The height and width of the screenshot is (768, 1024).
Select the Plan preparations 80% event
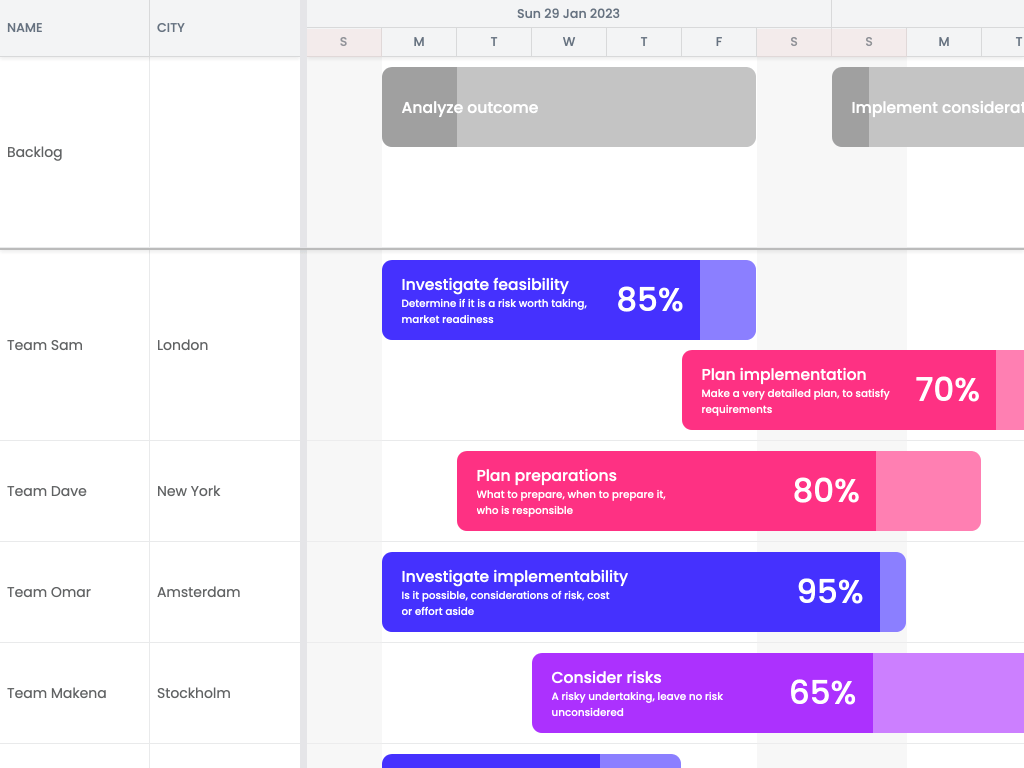click(719, 491)
